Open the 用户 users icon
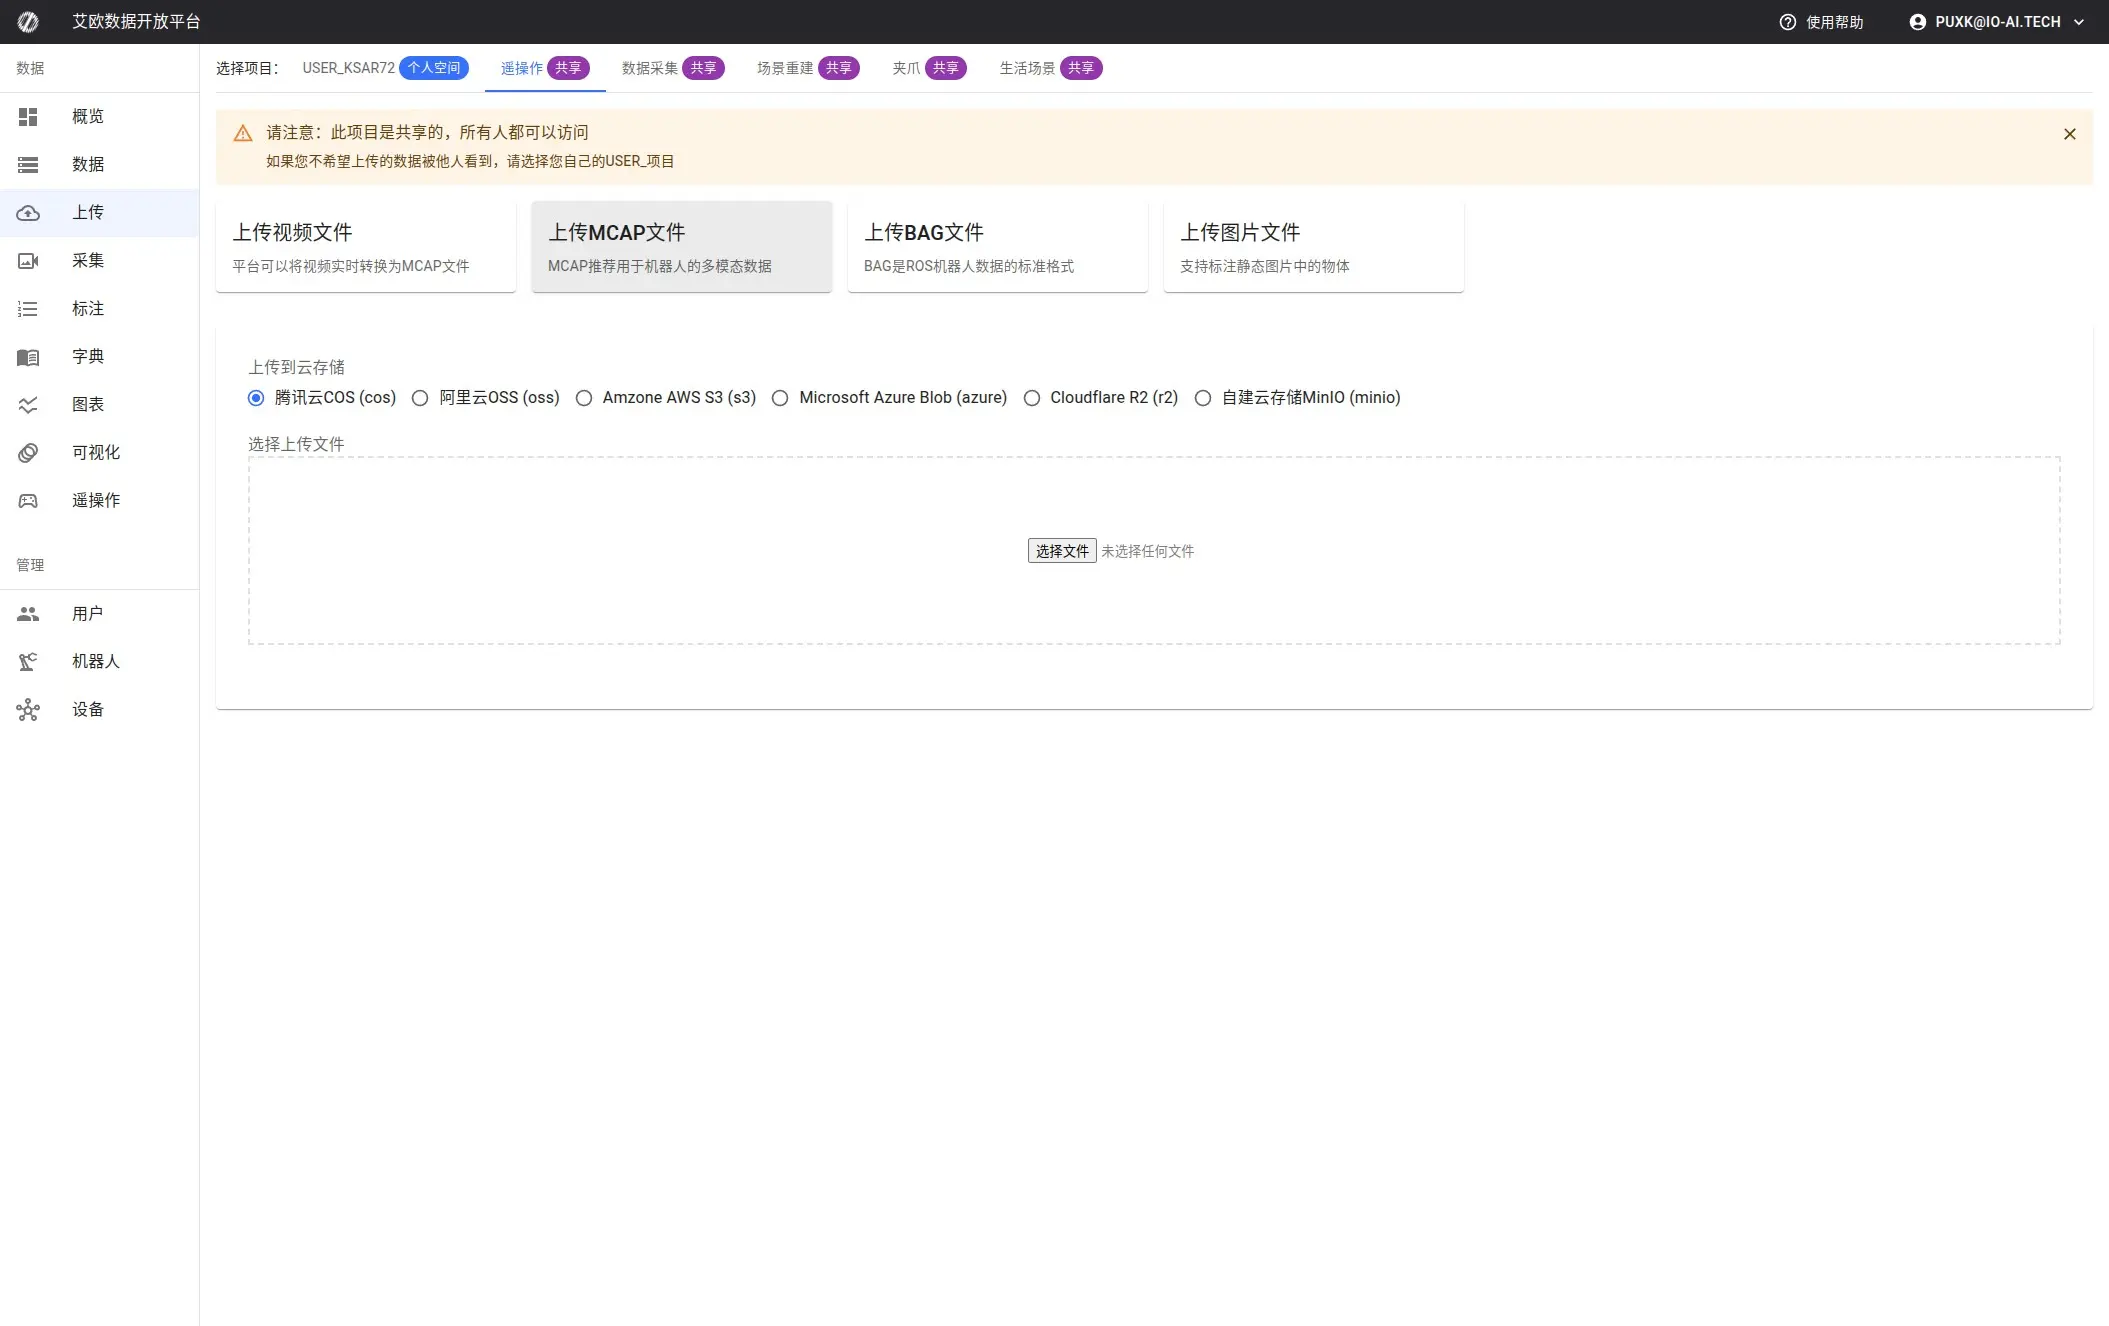 click(28, 614)
